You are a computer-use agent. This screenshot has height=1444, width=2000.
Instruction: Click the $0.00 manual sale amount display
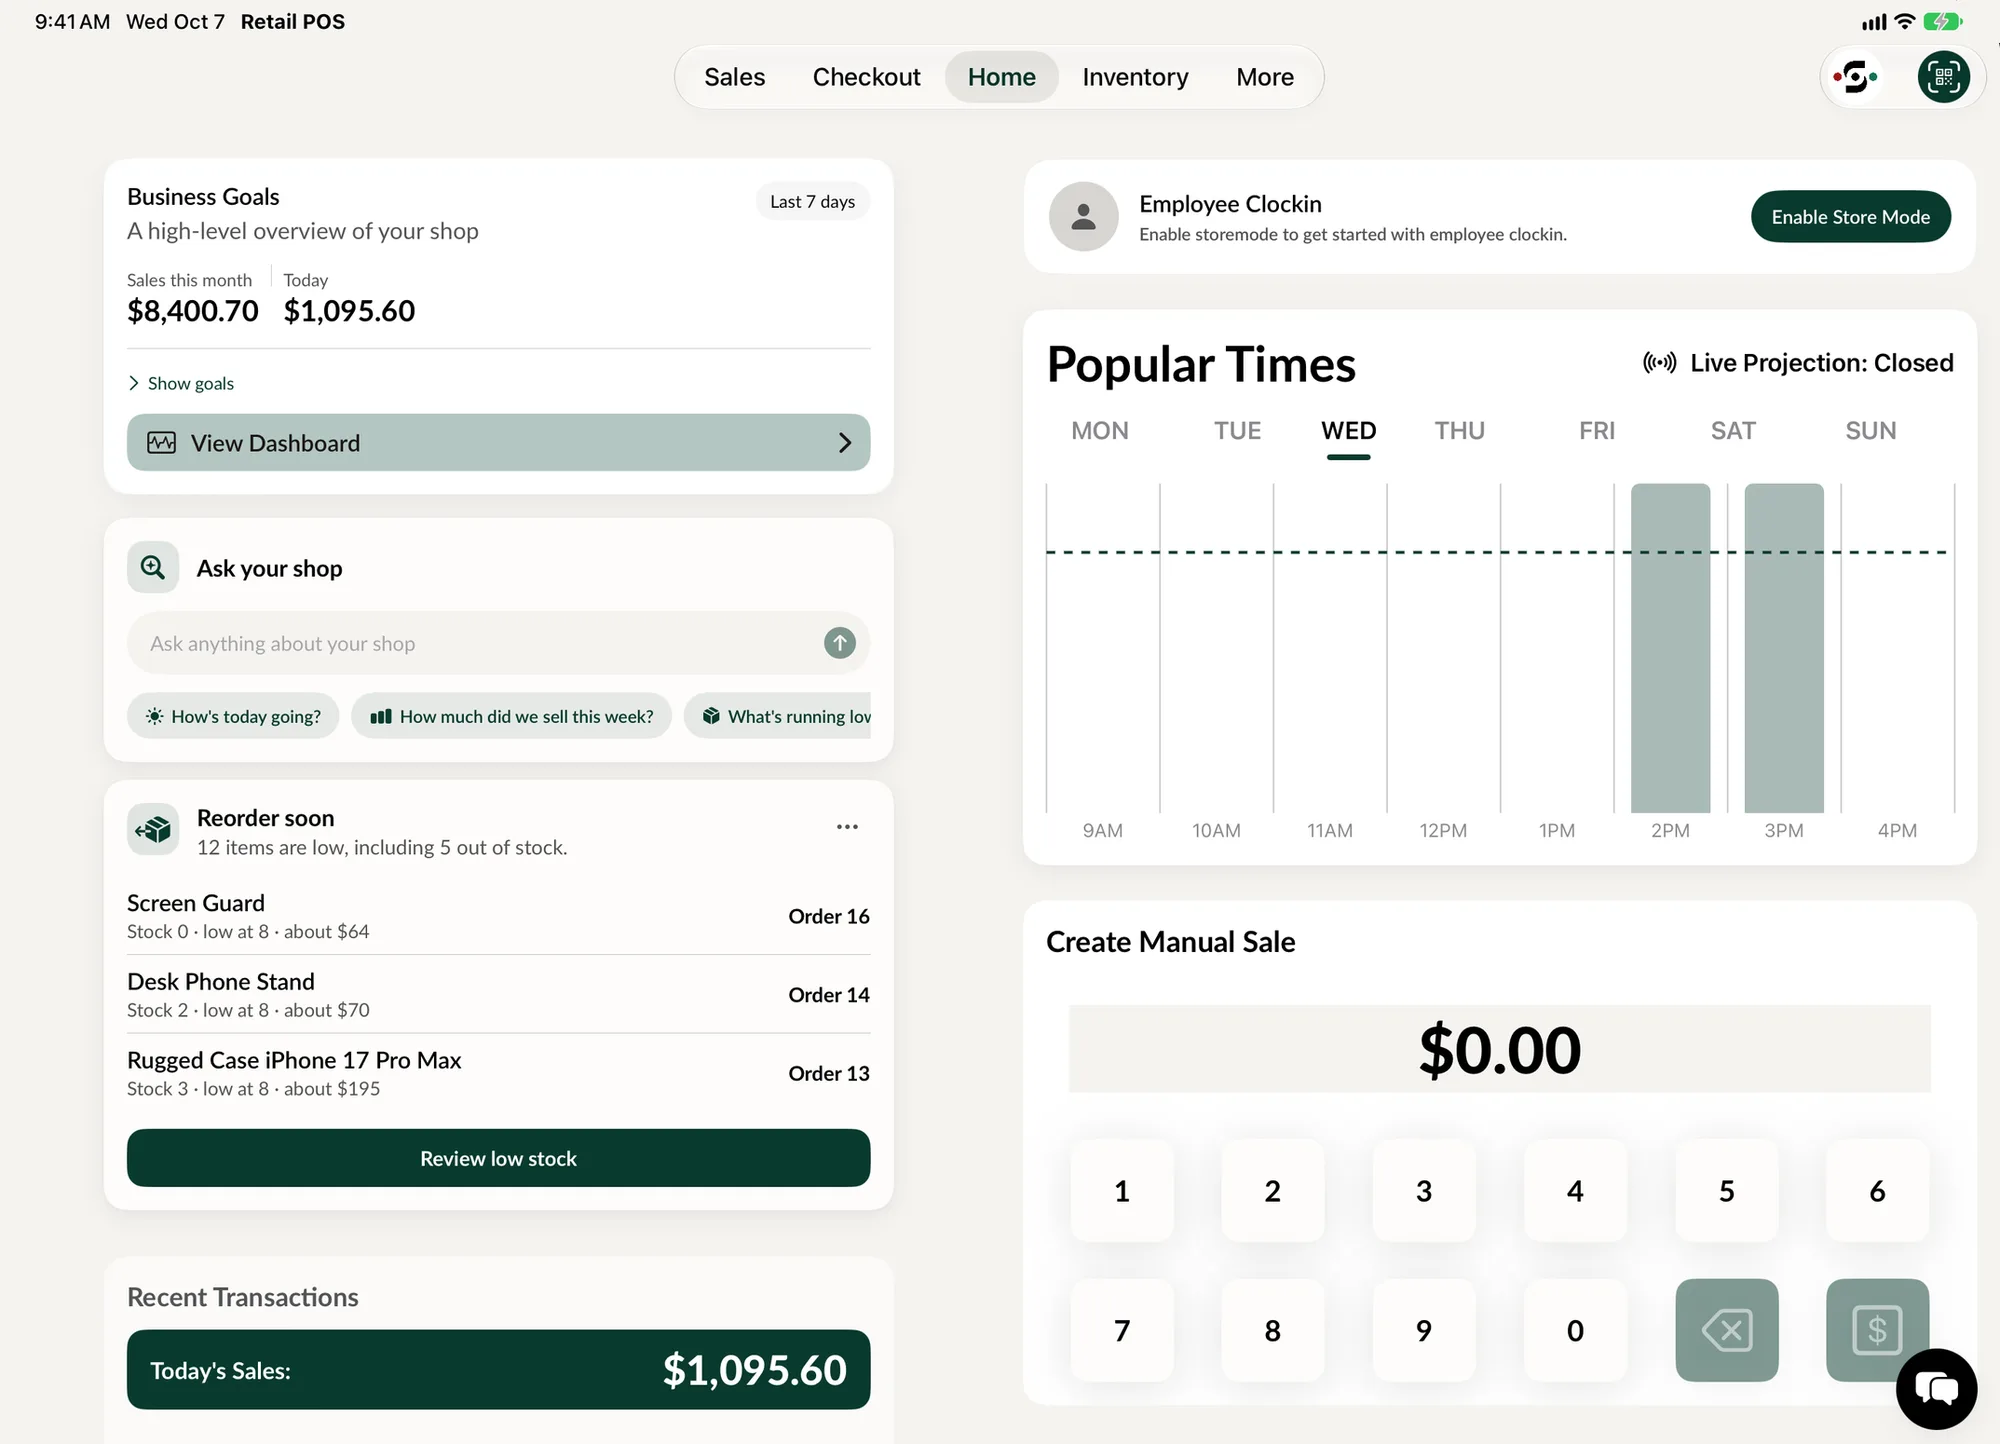tap(1499, 1049)
